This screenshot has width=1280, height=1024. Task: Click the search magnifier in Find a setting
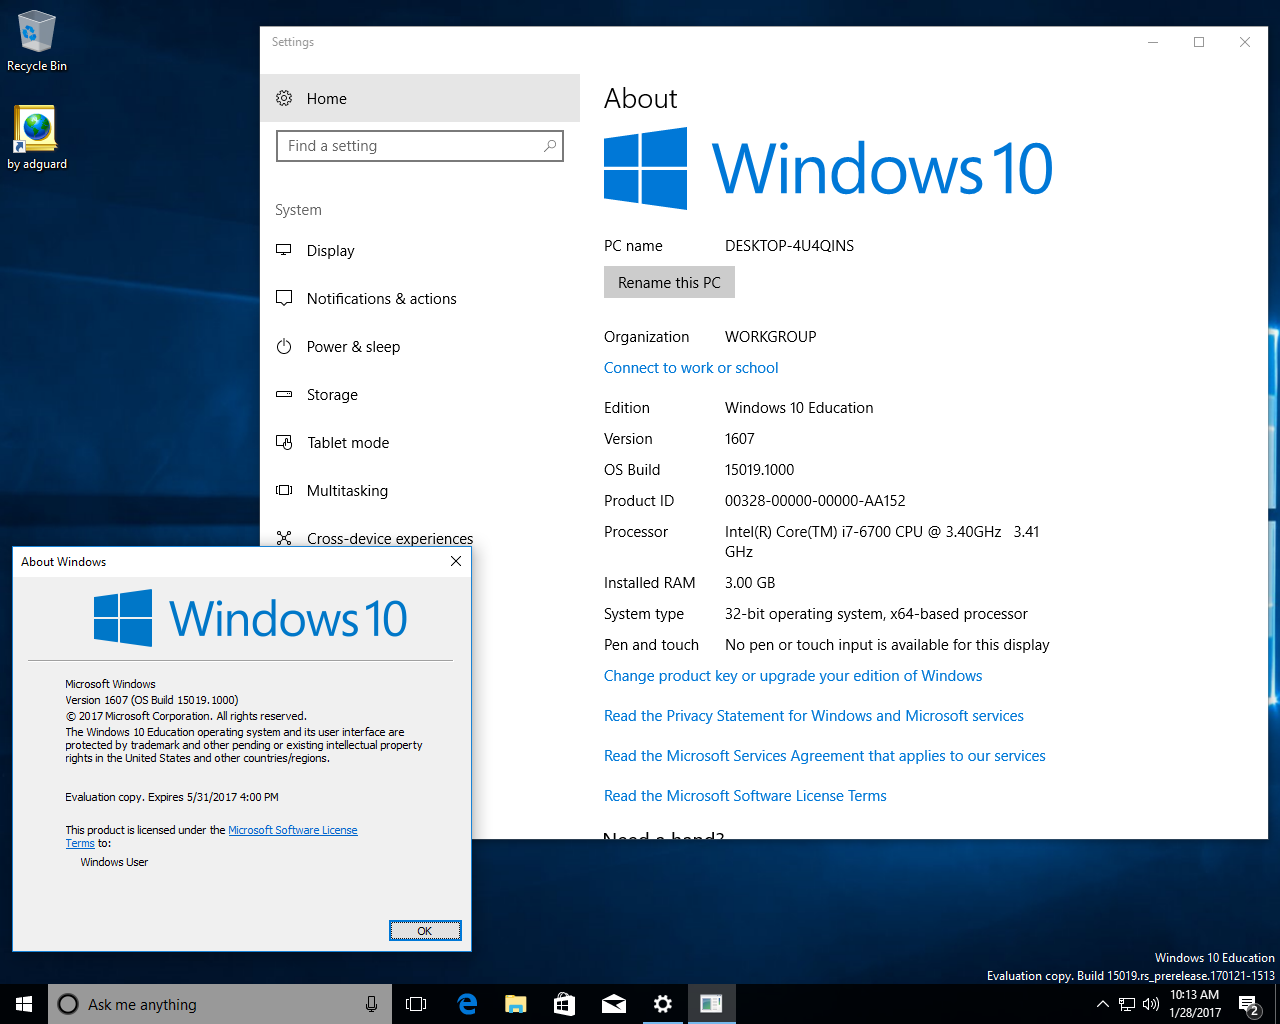550,146
